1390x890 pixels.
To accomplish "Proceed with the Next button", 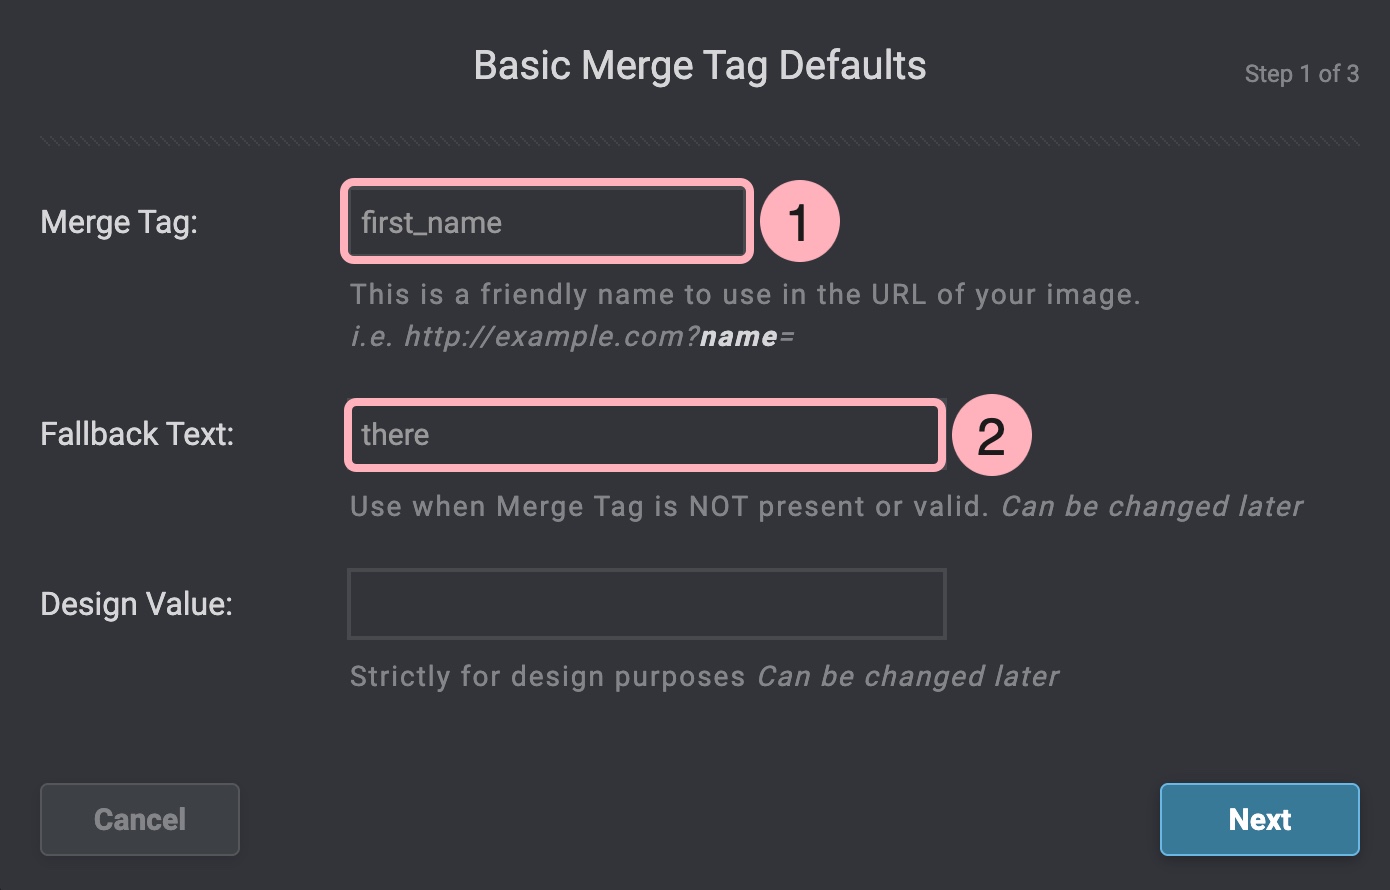I will pos(1259,820).
